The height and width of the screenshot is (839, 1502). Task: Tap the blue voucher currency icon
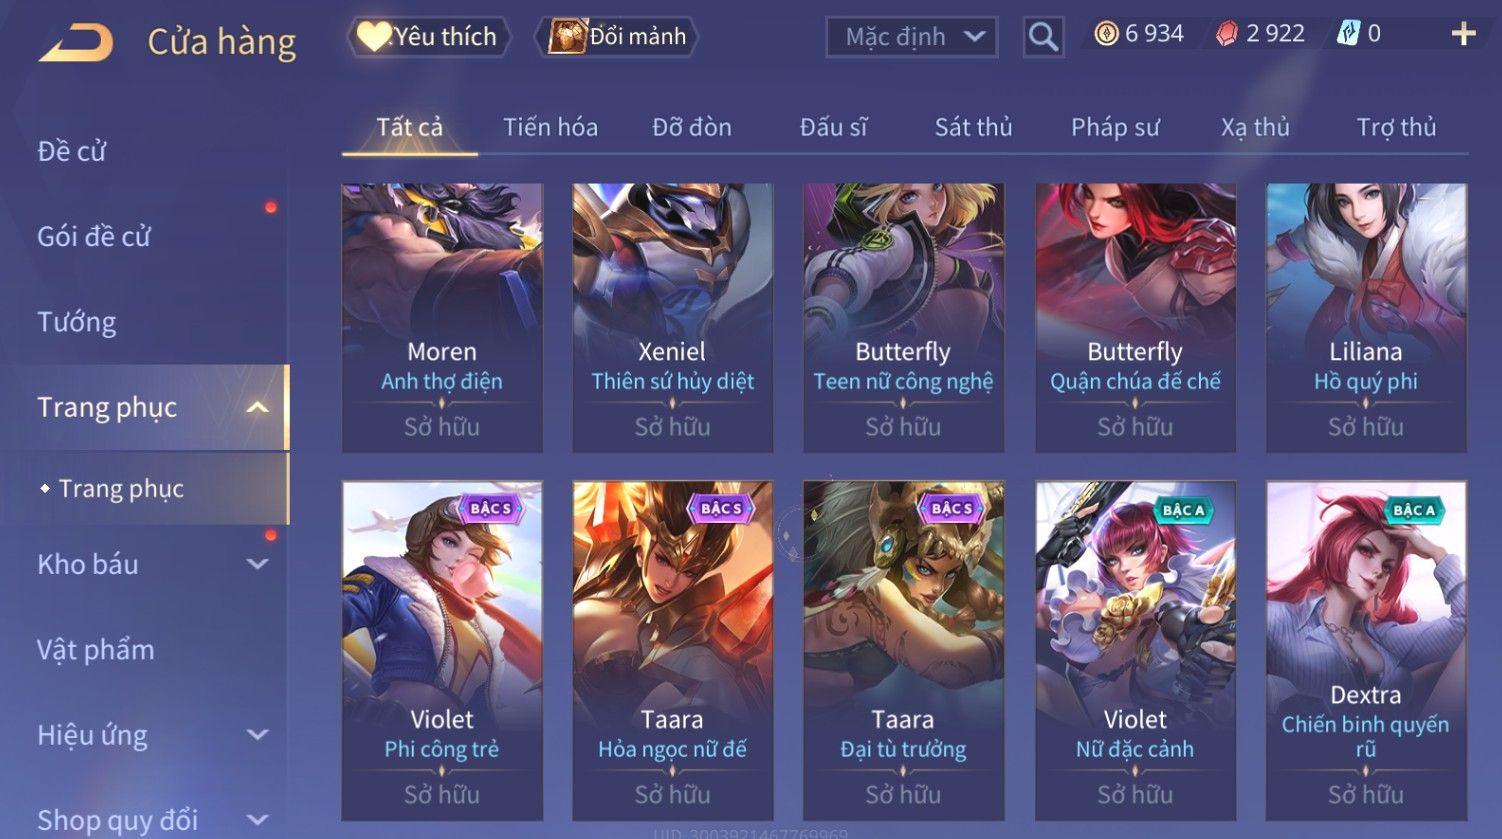click(1348, 34)
